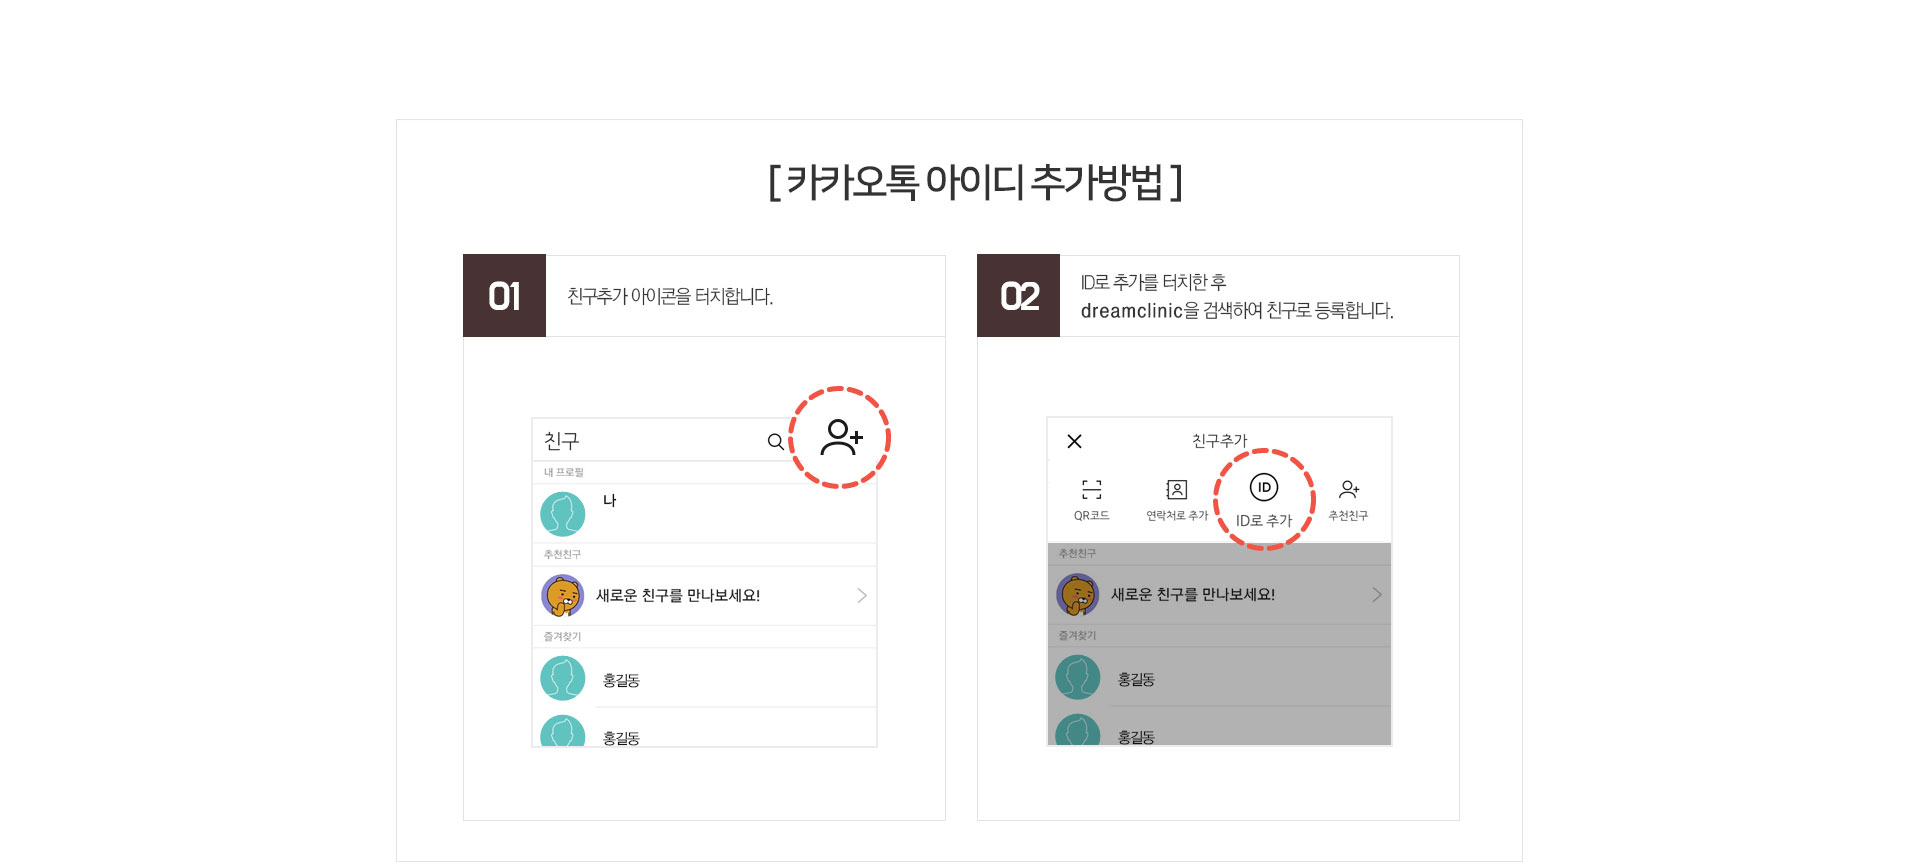Select the 친구 header title in the left phone
Image resolution: width=1920 pixels, height=862 pixels.
point(561,441)
